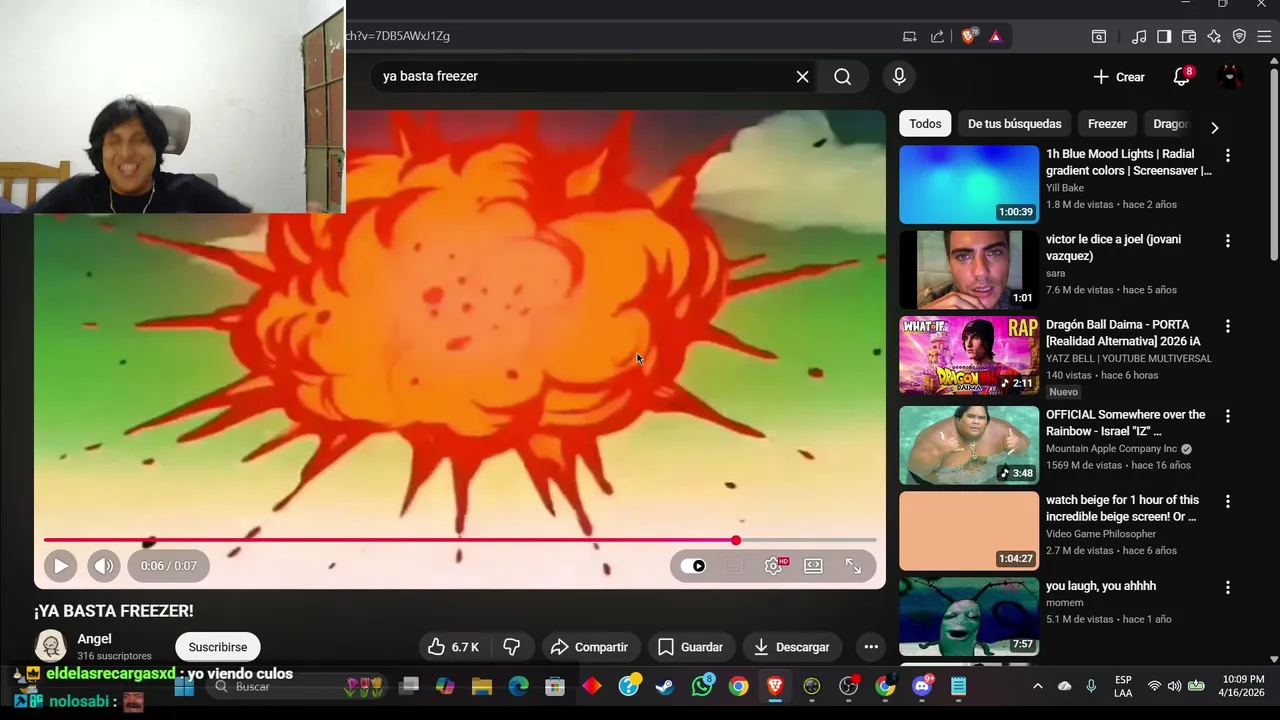Open Steam from the taskbar
1280x720 pixels.
[664, 686]
